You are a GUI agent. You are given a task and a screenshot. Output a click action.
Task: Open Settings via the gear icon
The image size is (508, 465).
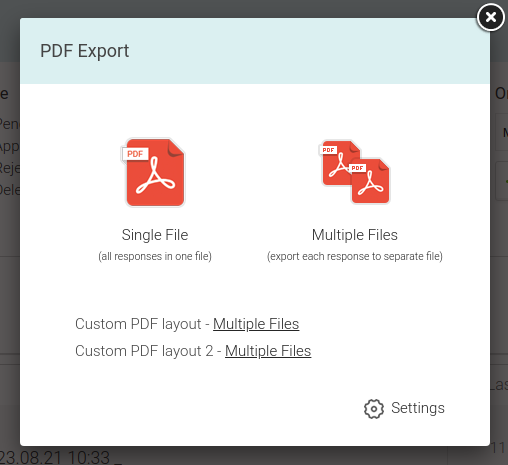coord(374,409)
